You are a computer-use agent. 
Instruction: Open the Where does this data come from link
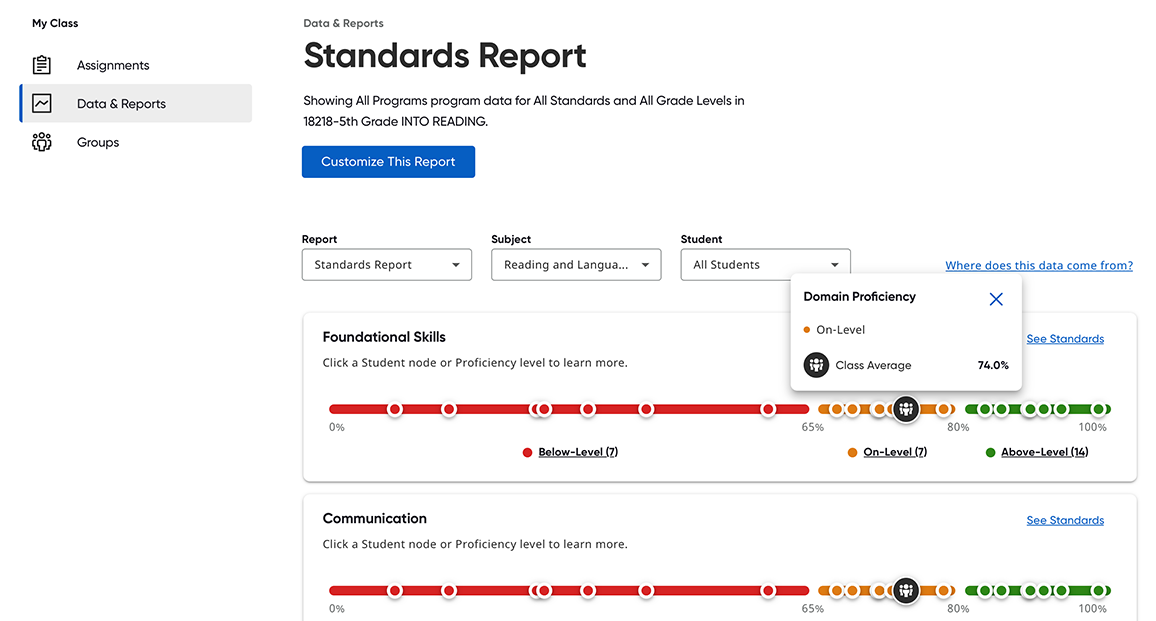pyautogui.click(x=1039, y=266)
